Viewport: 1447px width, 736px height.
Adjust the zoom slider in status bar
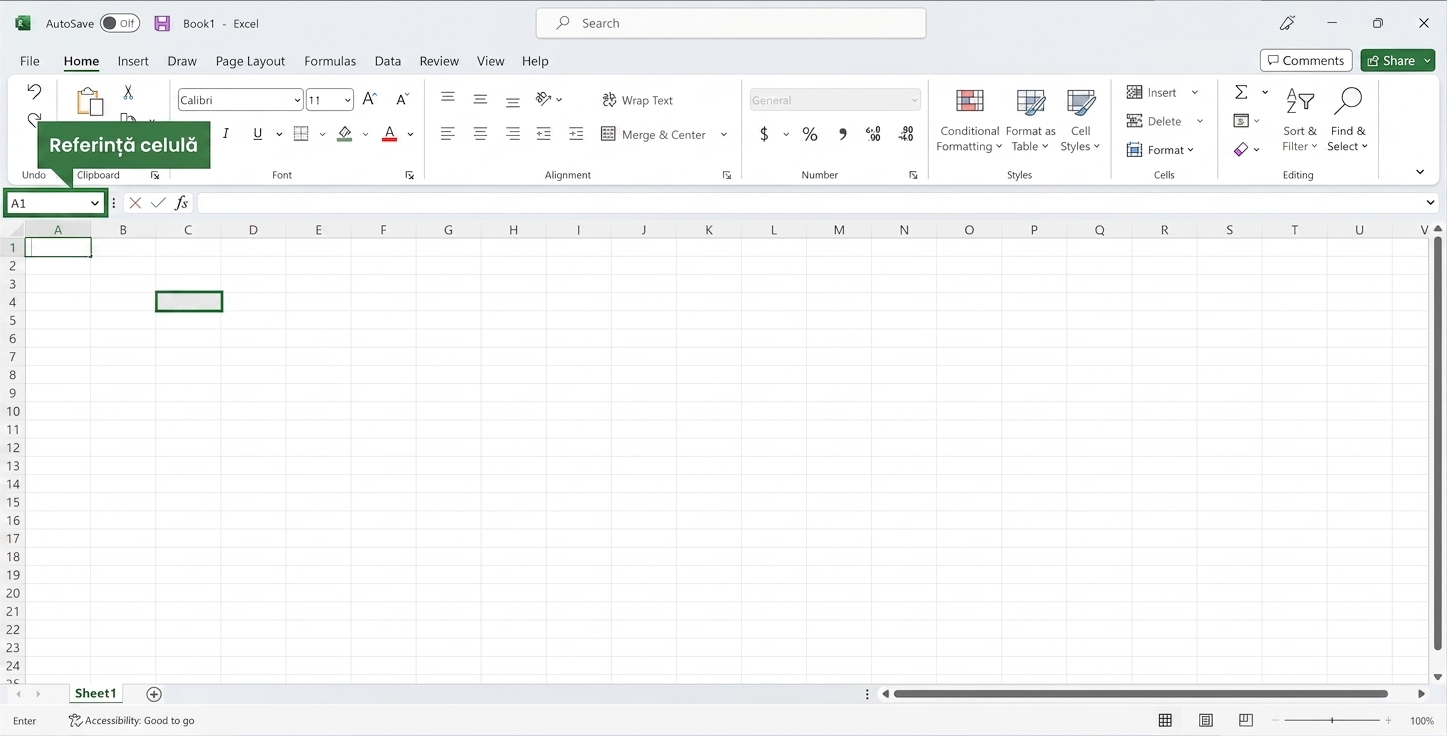pyautogui.click(x=1332, y=720)
